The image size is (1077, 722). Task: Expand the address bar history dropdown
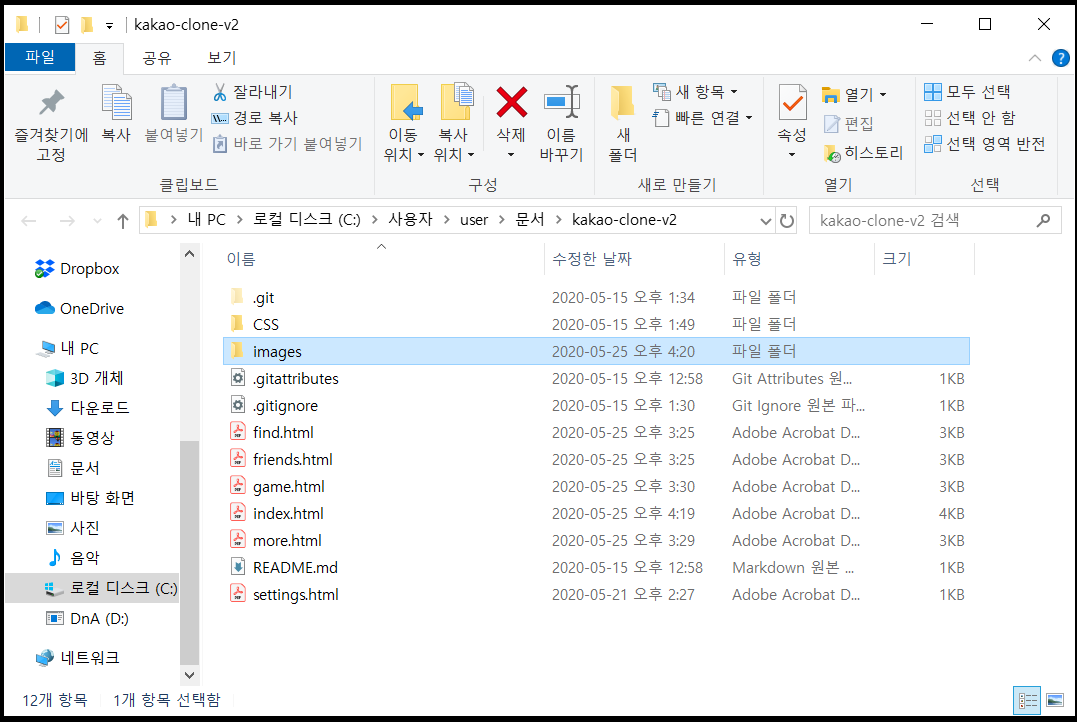tap(766, 221)
